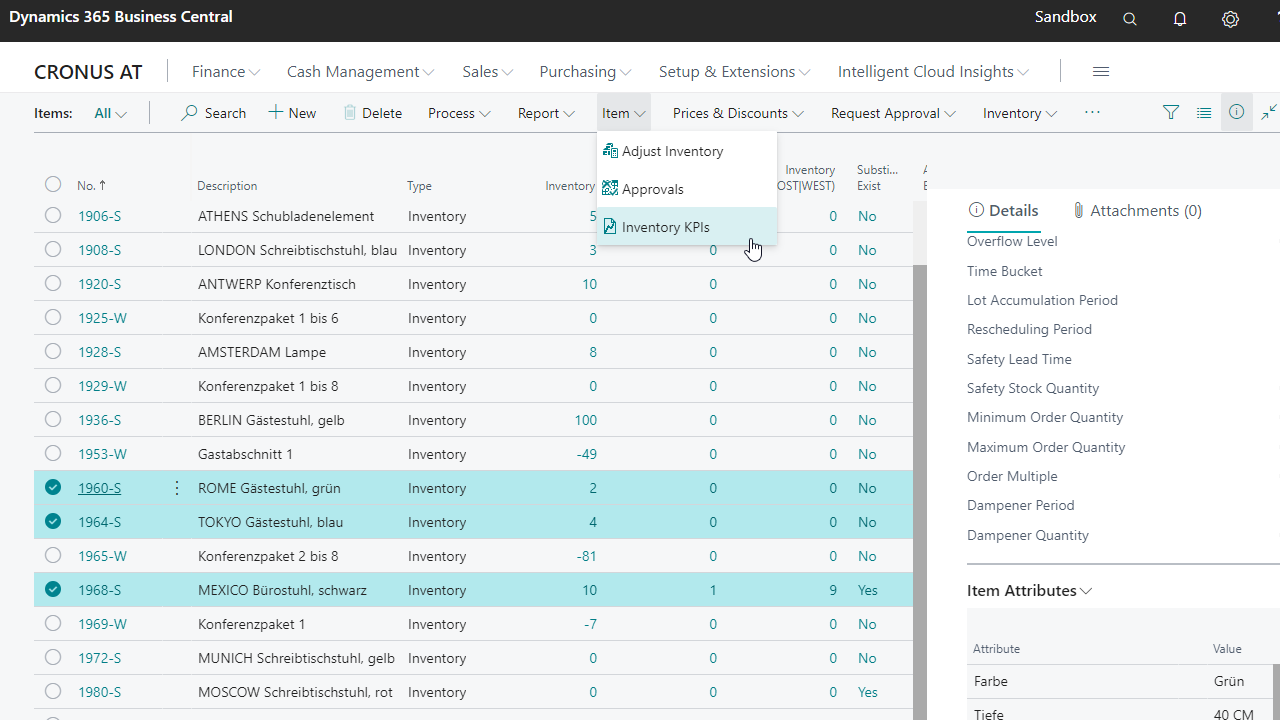This screenshot has width=1280, height=720.
Task: Select the row checkbox for 1936-S
Action: click(53, 420)
